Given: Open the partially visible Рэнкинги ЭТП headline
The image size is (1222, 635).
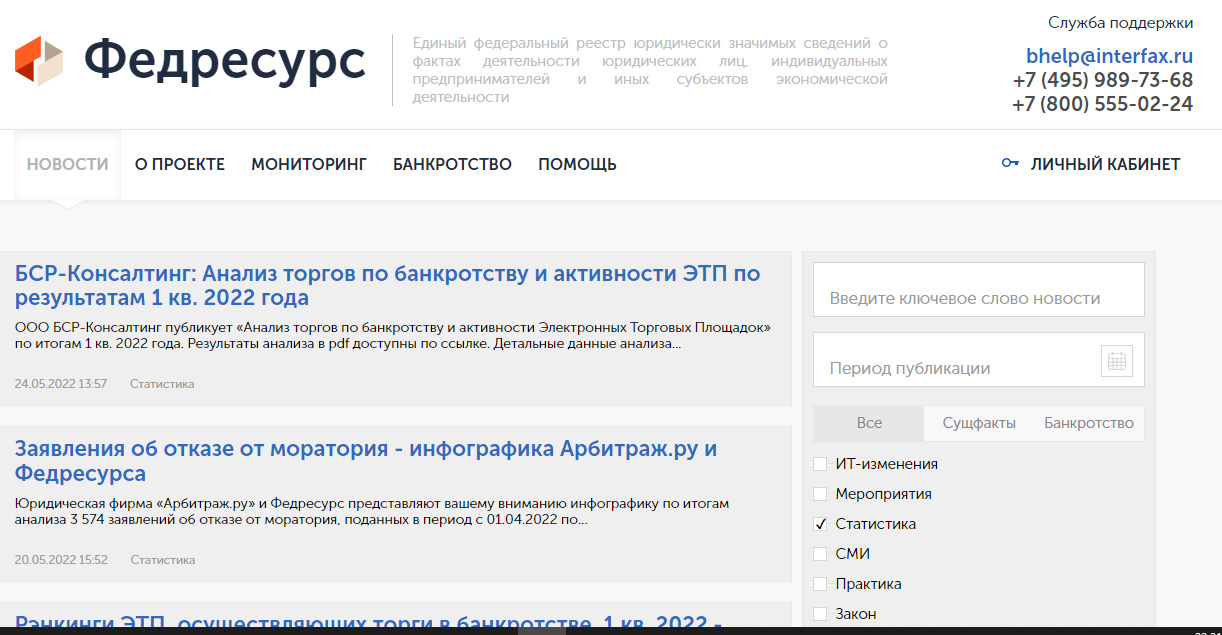Looking at the screenshot, I should [x=368, y=623].
